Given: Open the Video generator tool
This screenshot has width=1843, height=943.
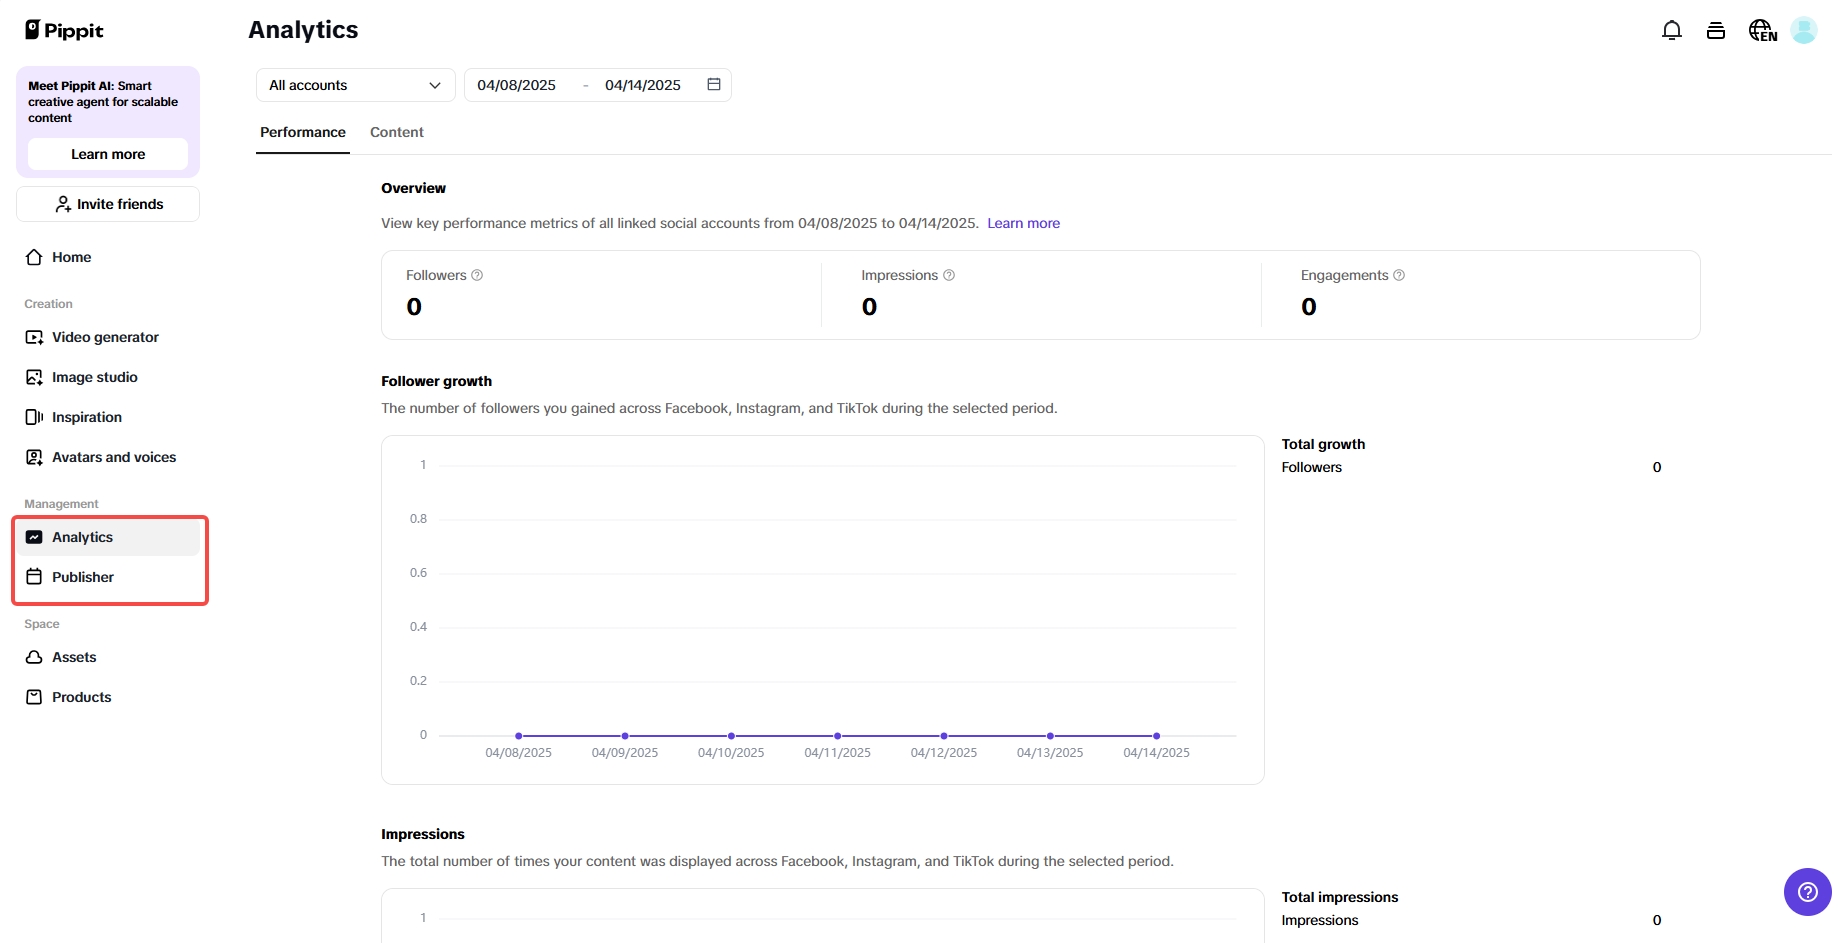Looking at the screenshot, I should click(x=104, y=337).
